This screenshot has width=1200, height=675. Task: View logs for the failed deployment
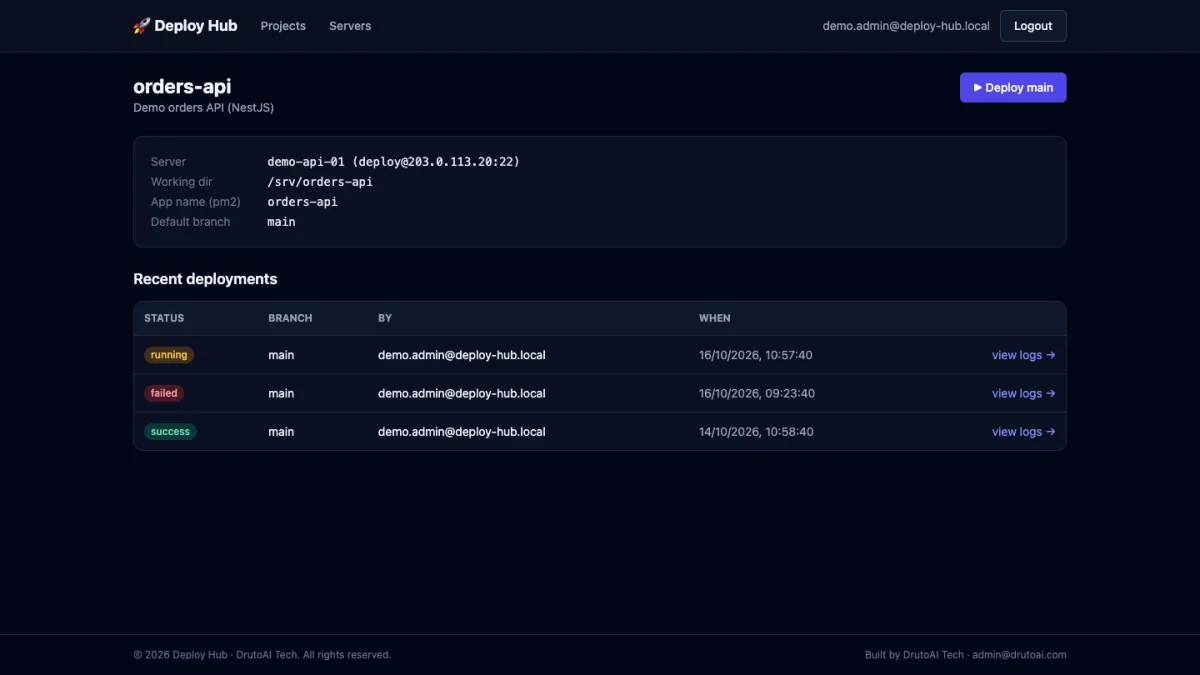pyautogui.click(x=1023, y=393)
